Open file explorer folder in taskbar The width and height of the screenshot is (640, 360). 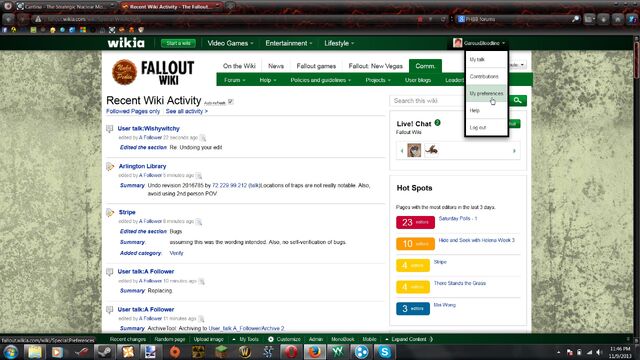pos(35,352)
